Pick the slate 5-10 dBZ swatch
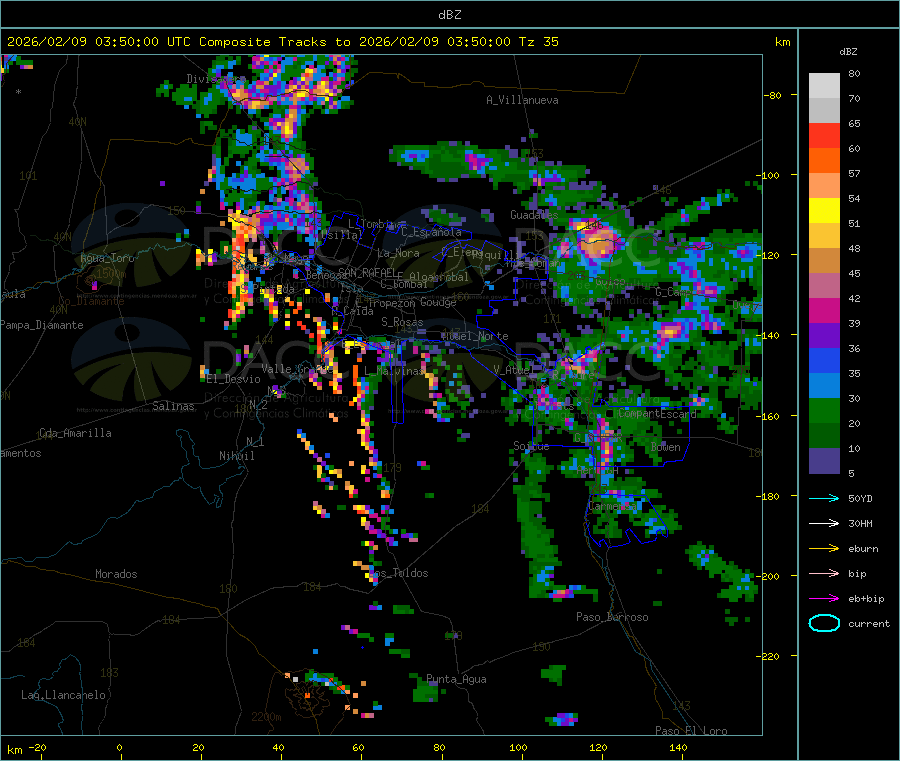This screenshot has width=900, height=761. (x=824, y=461)
